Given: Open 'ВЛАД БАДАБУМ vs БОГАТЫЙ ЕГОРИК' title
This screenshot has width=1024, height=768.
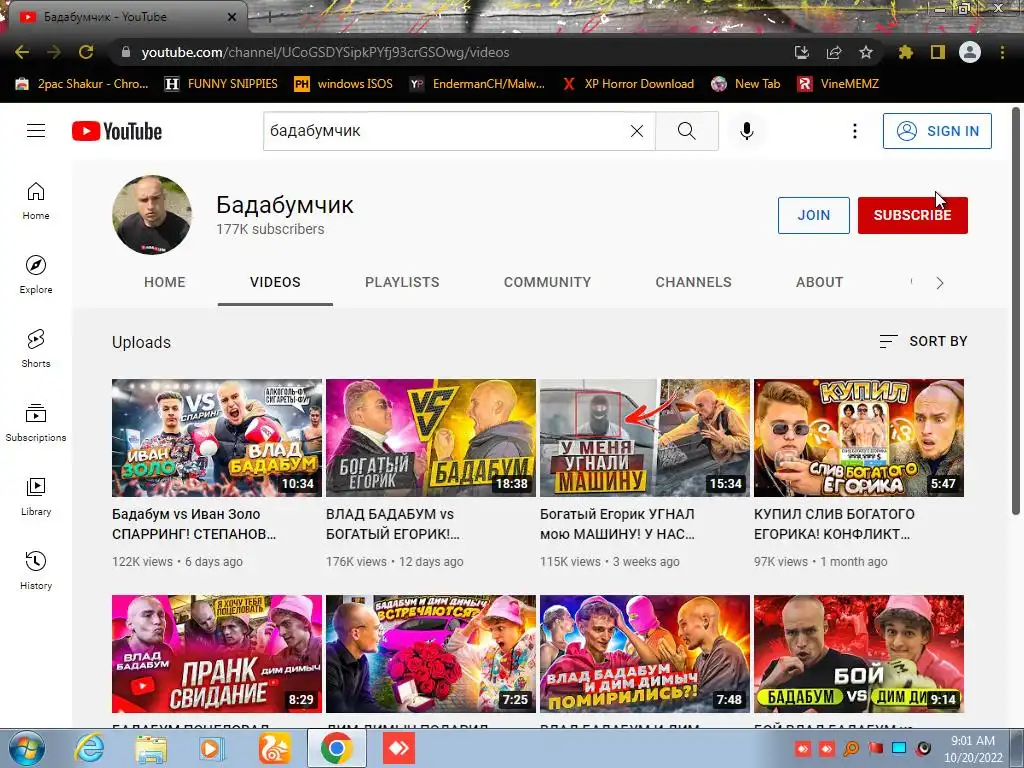Looking at the screenshot, I should [x=393, y=524].
